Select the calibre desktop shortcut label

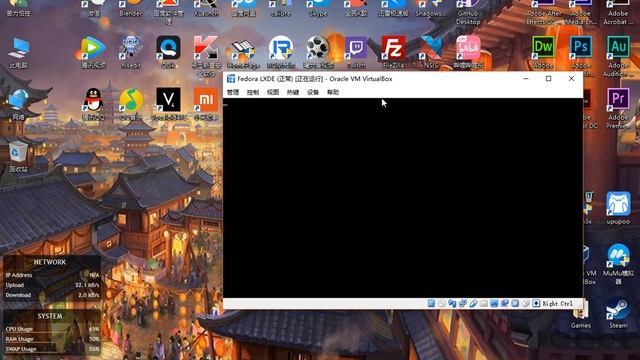click(x=281, y=13)
